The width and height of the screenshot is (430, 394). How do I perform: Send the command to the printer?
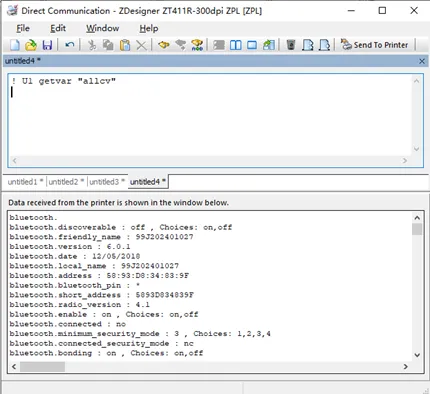374,45
